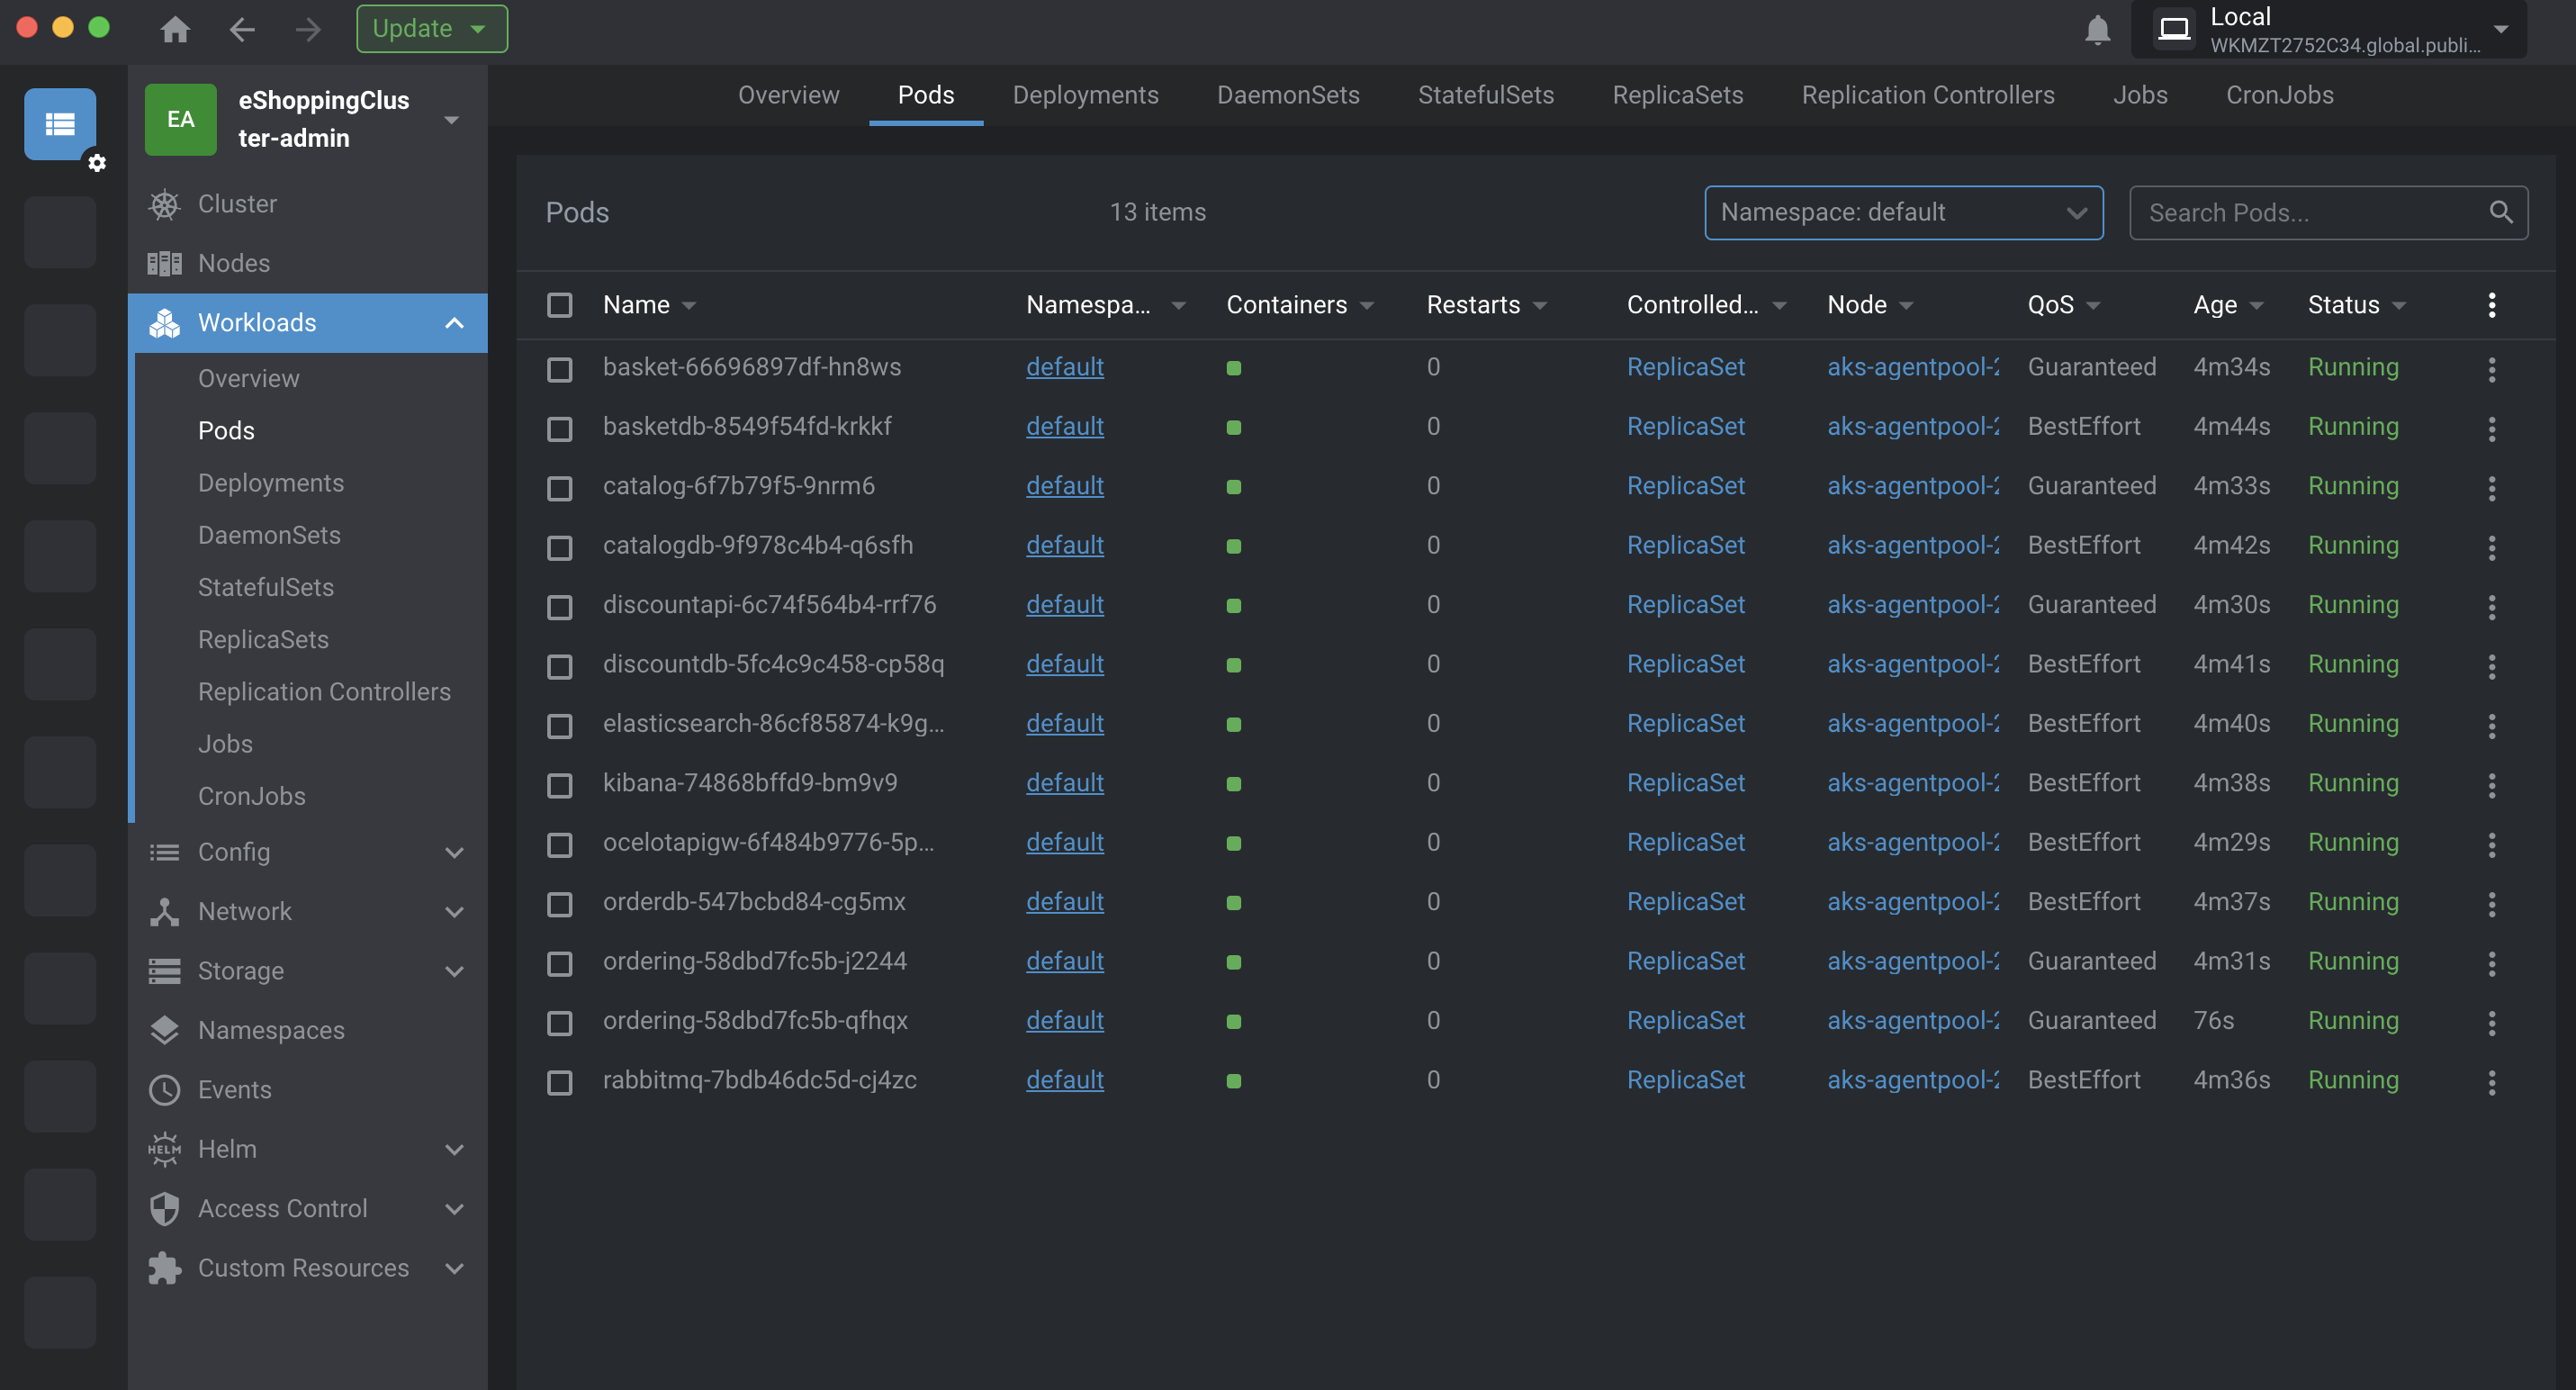Open actions menu for catalog-6f7b79f5-9nrm6

pyautogui.click(x=2491, y=487)
